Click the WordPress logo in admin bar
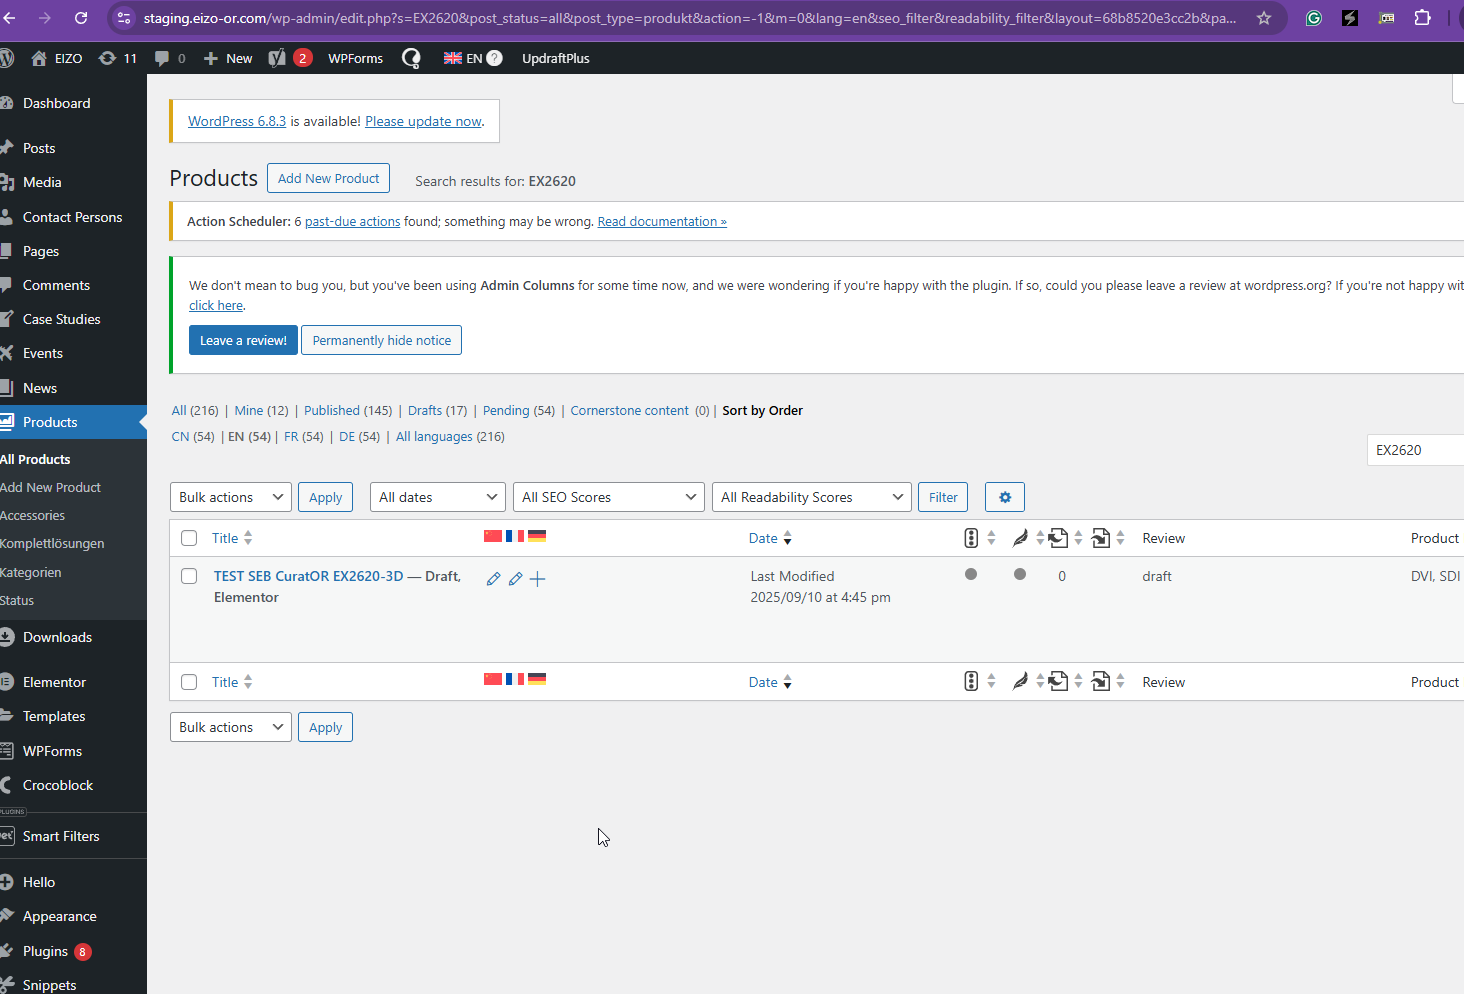1464x994 pixels. click(x=7, y=58)
